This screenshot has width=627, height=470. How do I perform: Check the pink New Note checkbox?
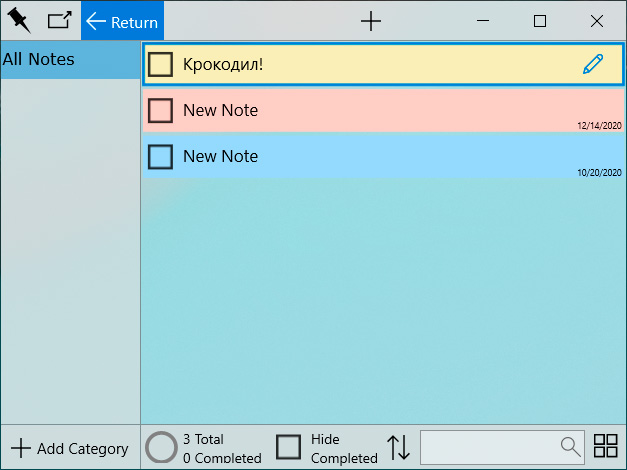tap(161, 110)
